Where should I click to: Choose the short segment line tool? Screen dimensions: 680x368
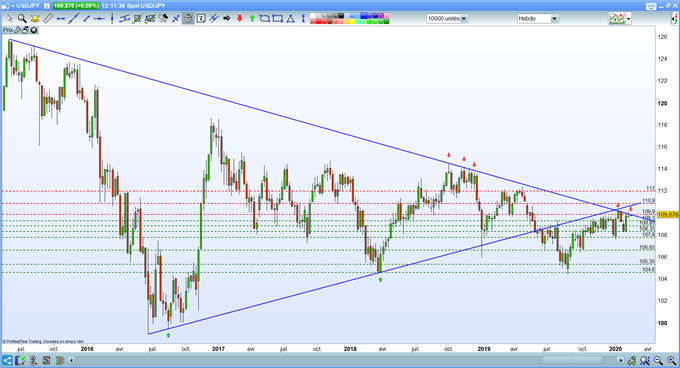pos(86,19)
